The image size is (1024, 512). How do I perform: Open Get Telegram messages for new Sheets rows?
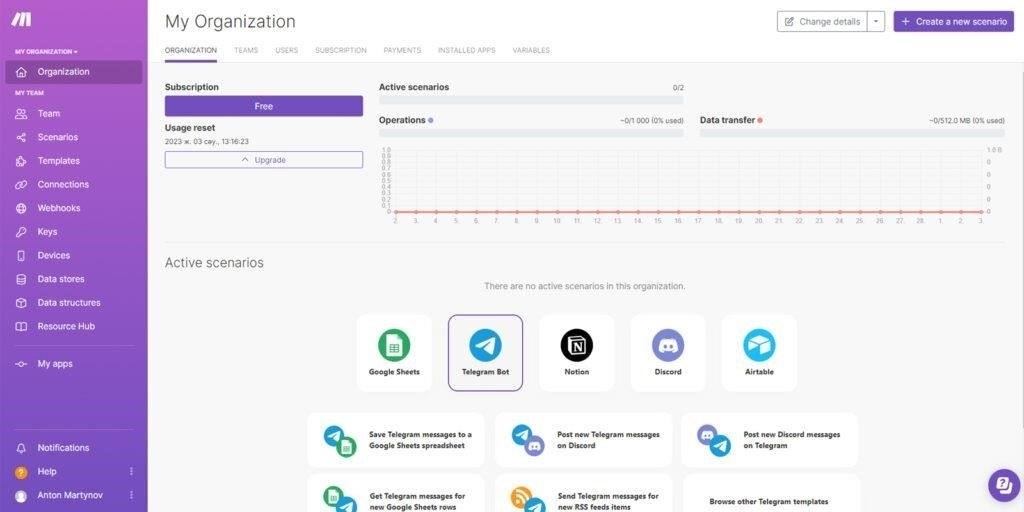(x=396, y=494)
